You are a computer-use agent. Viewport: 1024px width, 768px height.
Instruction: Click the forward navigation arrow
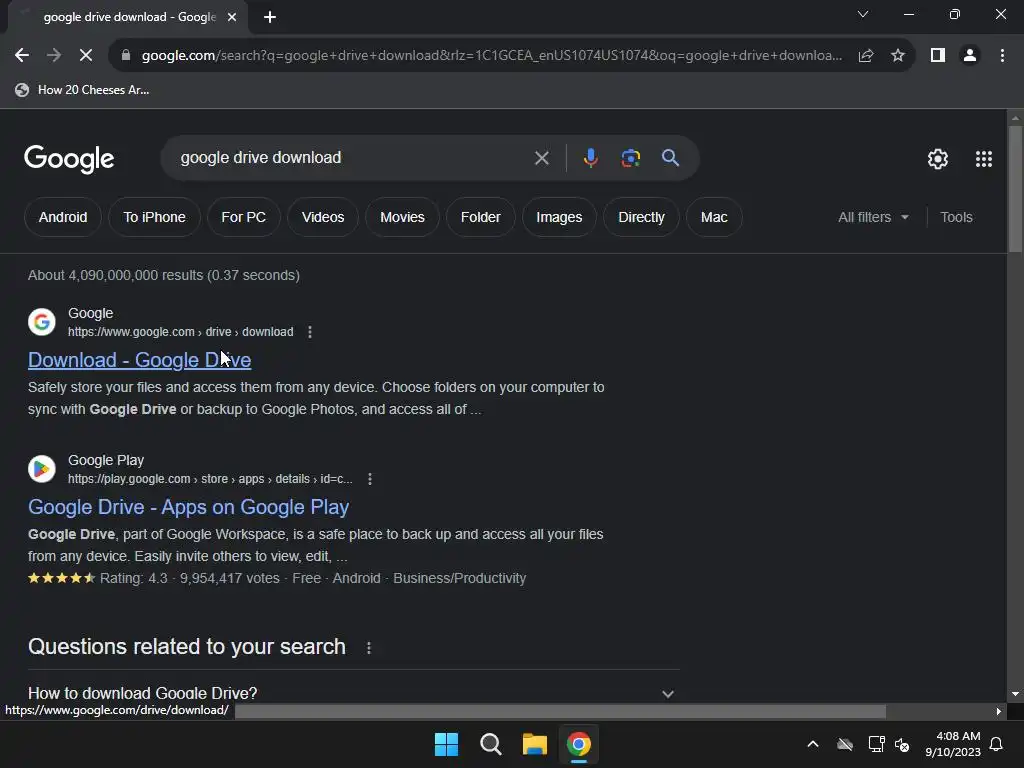coord(54,56)
